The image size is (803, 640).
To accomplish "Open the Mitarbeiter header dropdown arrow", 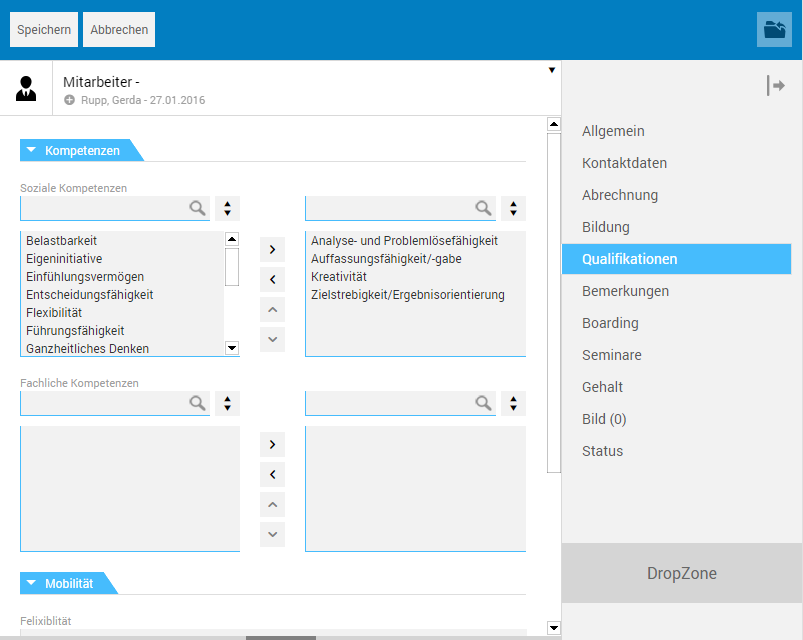I will pos(551,70).
